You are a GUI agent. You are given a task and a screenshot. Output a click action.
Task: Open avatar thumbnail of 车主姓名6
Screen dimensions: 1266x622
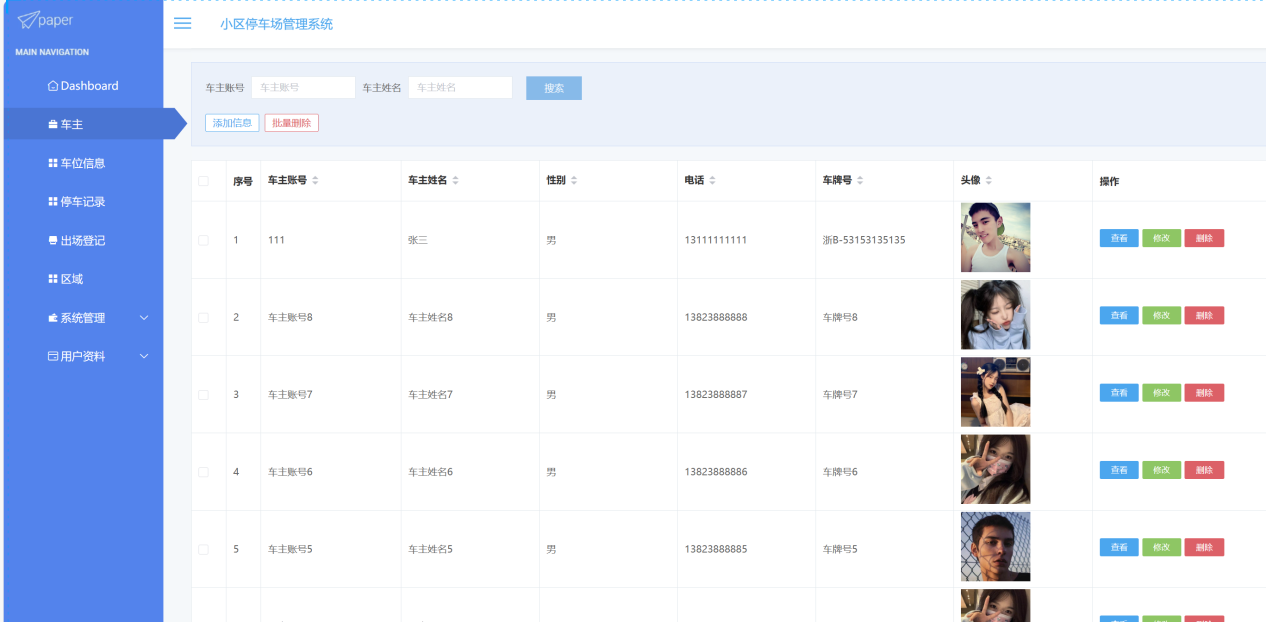pos(995,469)
